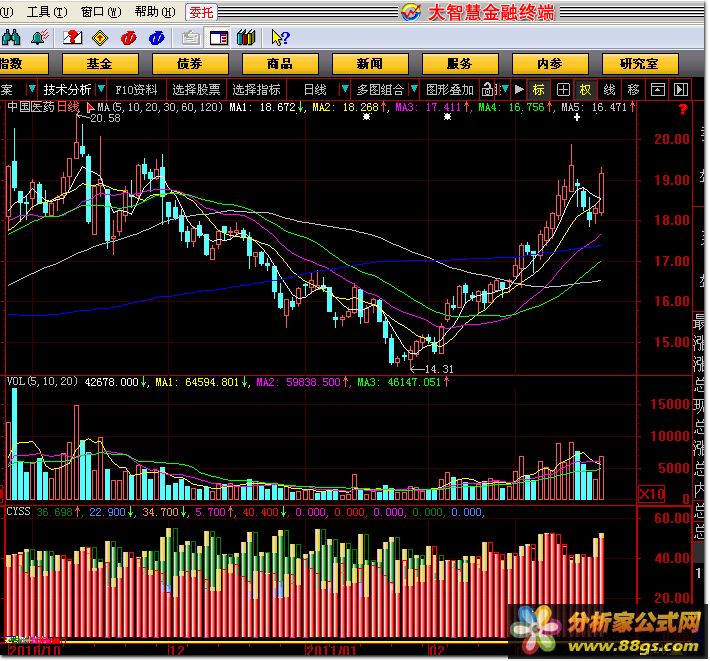Expand dropdown arrow next to 技术分析
Image resolution: width=710 pixels, height=661 pixels.
pos(101,89)
